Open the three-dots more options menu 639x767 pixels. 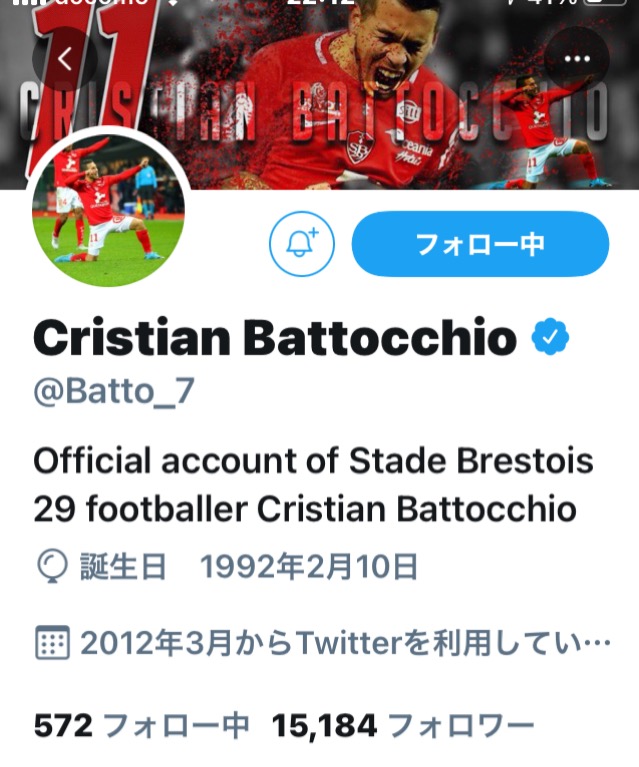[577, 59]
